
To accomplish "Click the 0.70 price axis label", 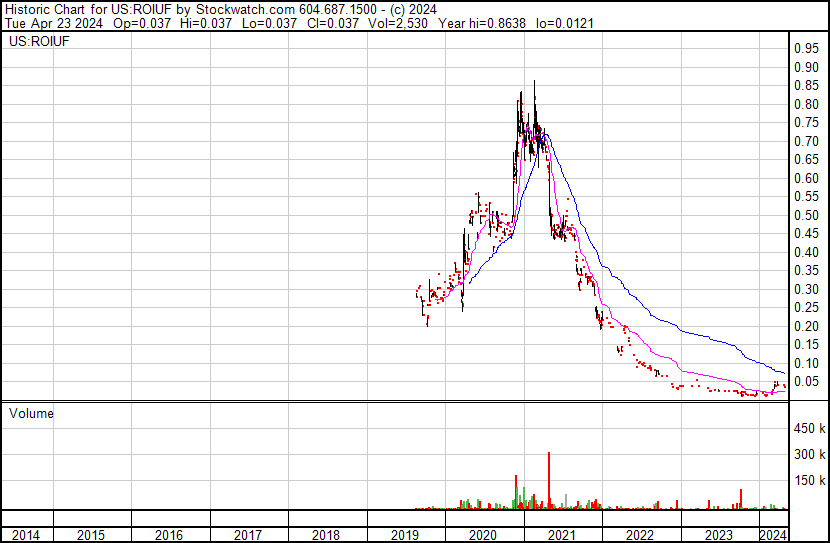I will [x=806, y=141].
